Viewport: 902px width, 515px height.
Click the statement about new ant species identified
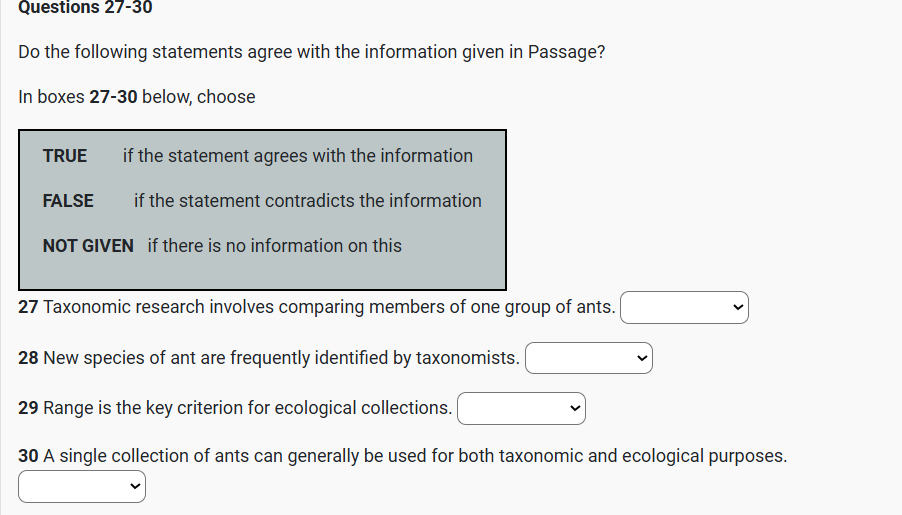tap(281, 357)
